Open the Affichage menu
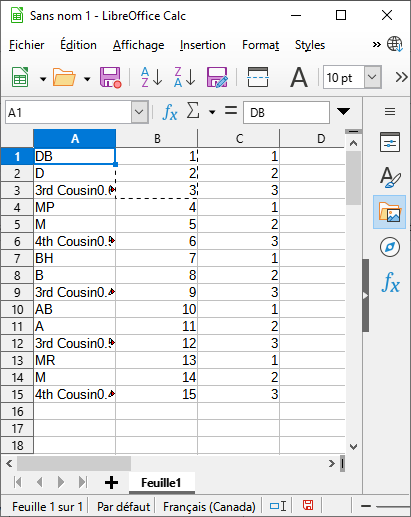 tap(138, 45)
